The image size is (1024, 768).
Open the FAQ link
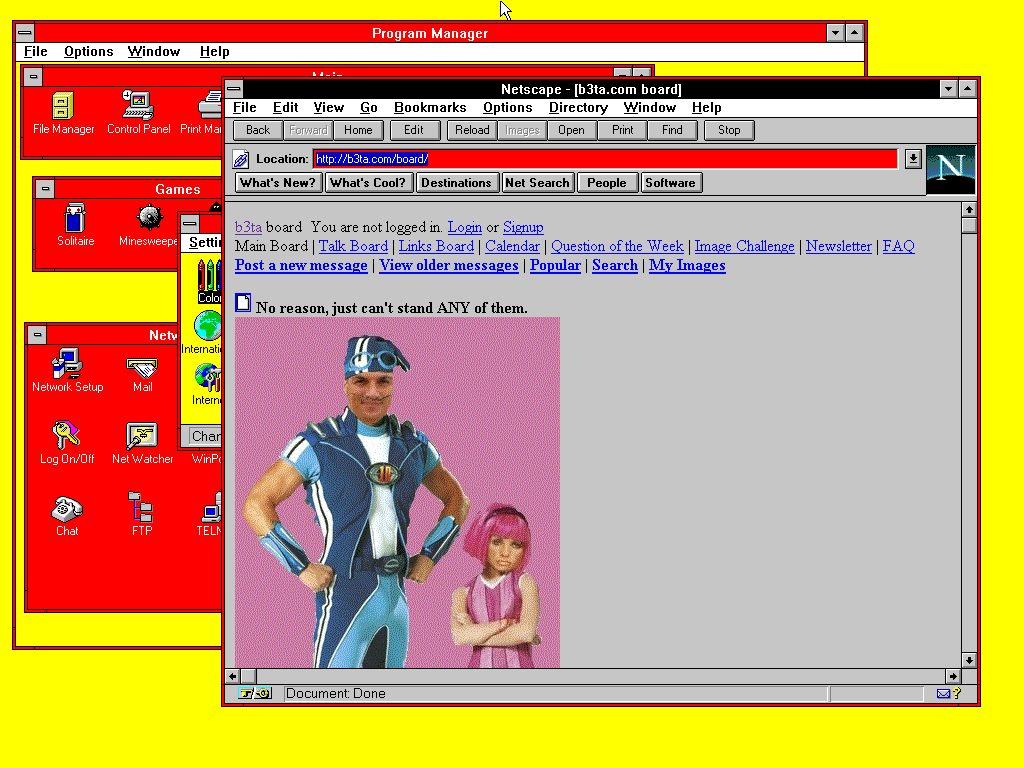[899, 246]
